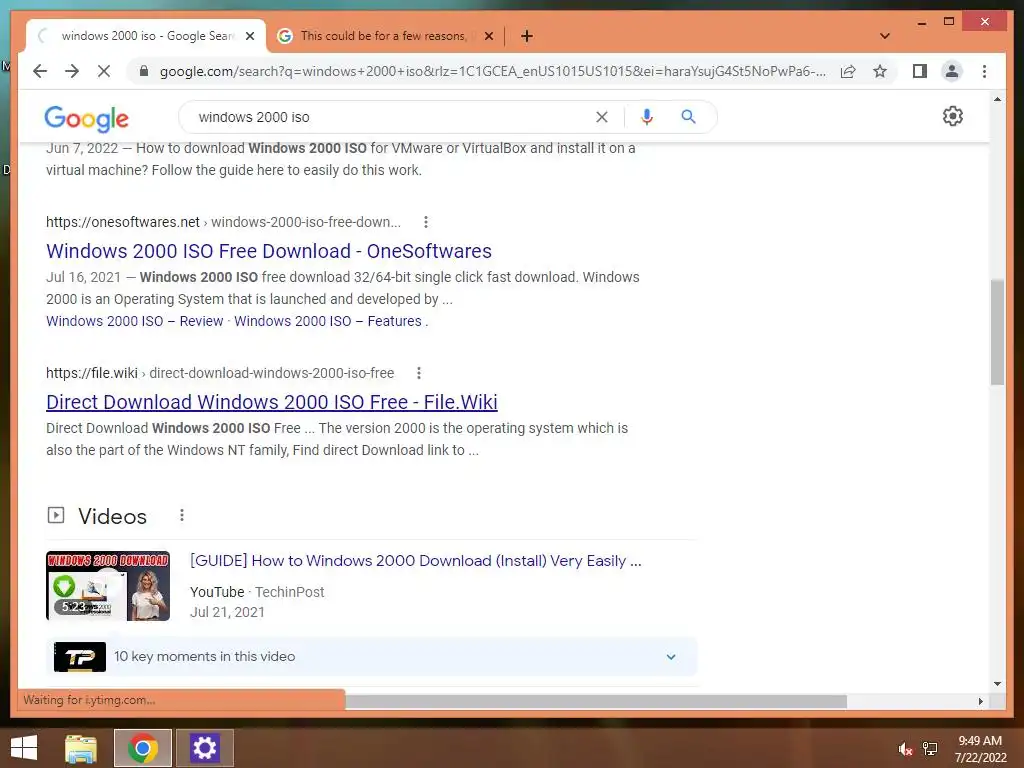This screenshot has height=768, width=1024.
Task: Open the Windows 2000 Download video thumbnail
Action: tap(108, 586)
